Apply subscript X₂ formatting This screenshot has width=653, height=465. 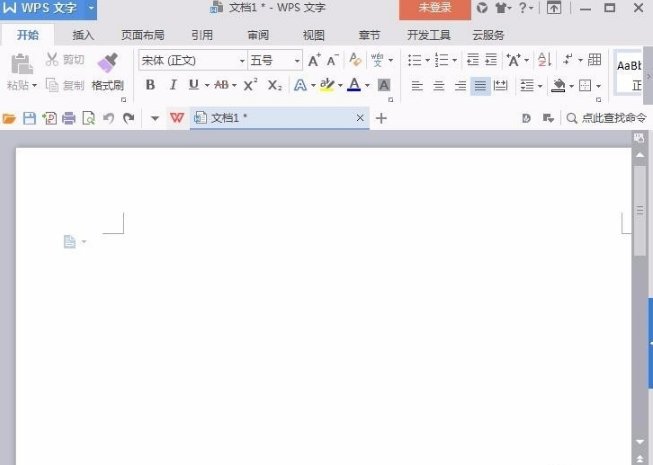pyautogui.click(x=274, y=85)
